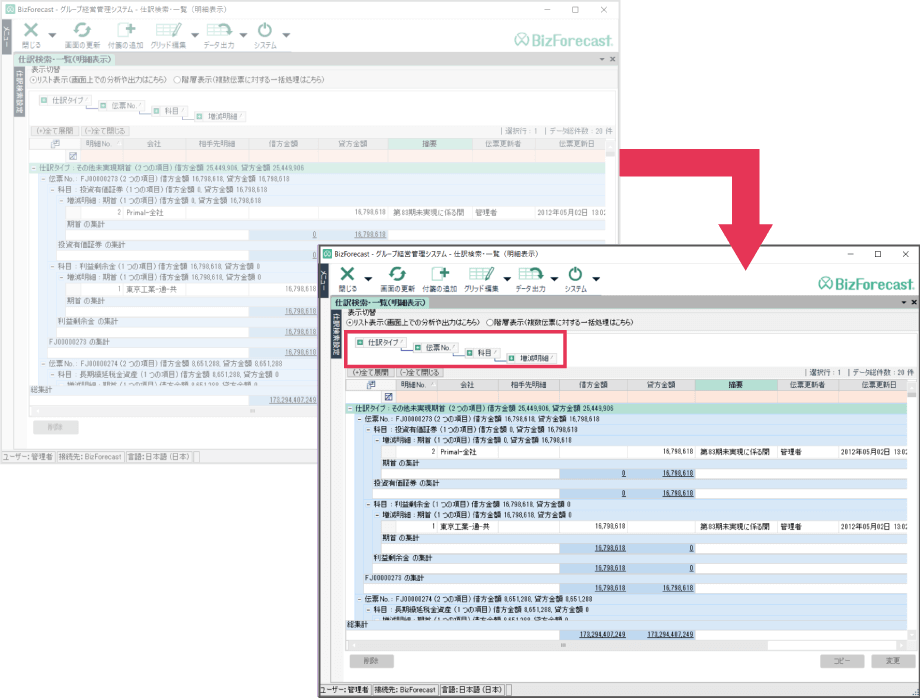This screenshot has width=920, height=698.
Task: Click green icon on 仕訳タイプ chip, back window
Action: (44, 100)
